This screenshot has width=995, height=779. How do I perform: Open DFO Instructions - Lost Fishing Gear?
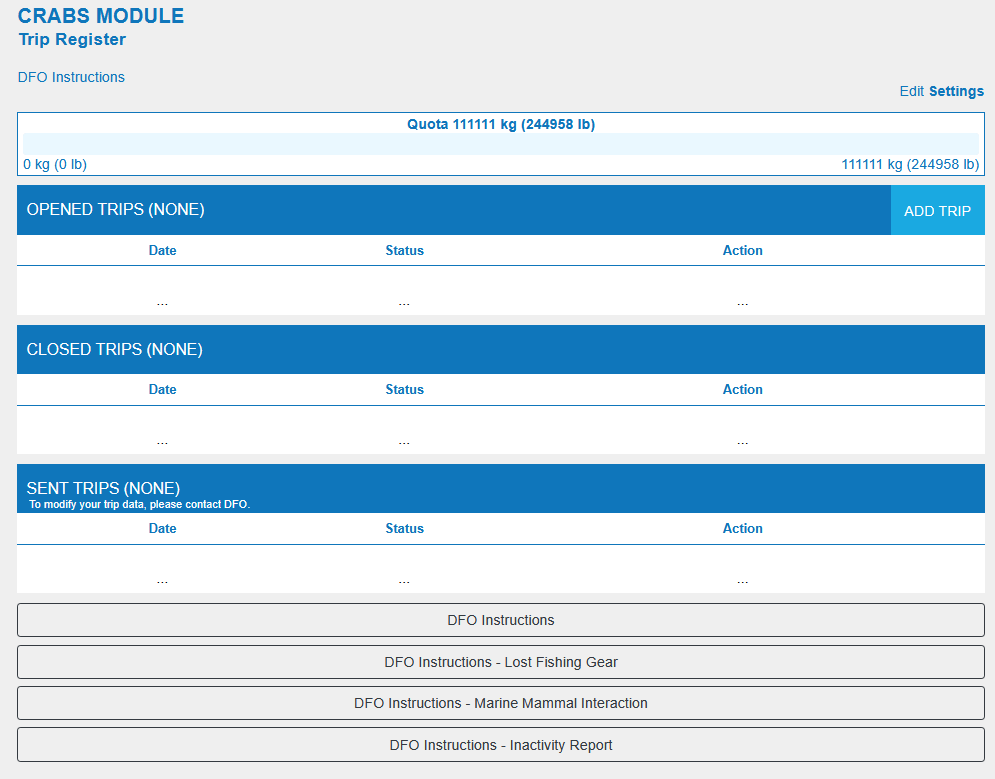500,662
